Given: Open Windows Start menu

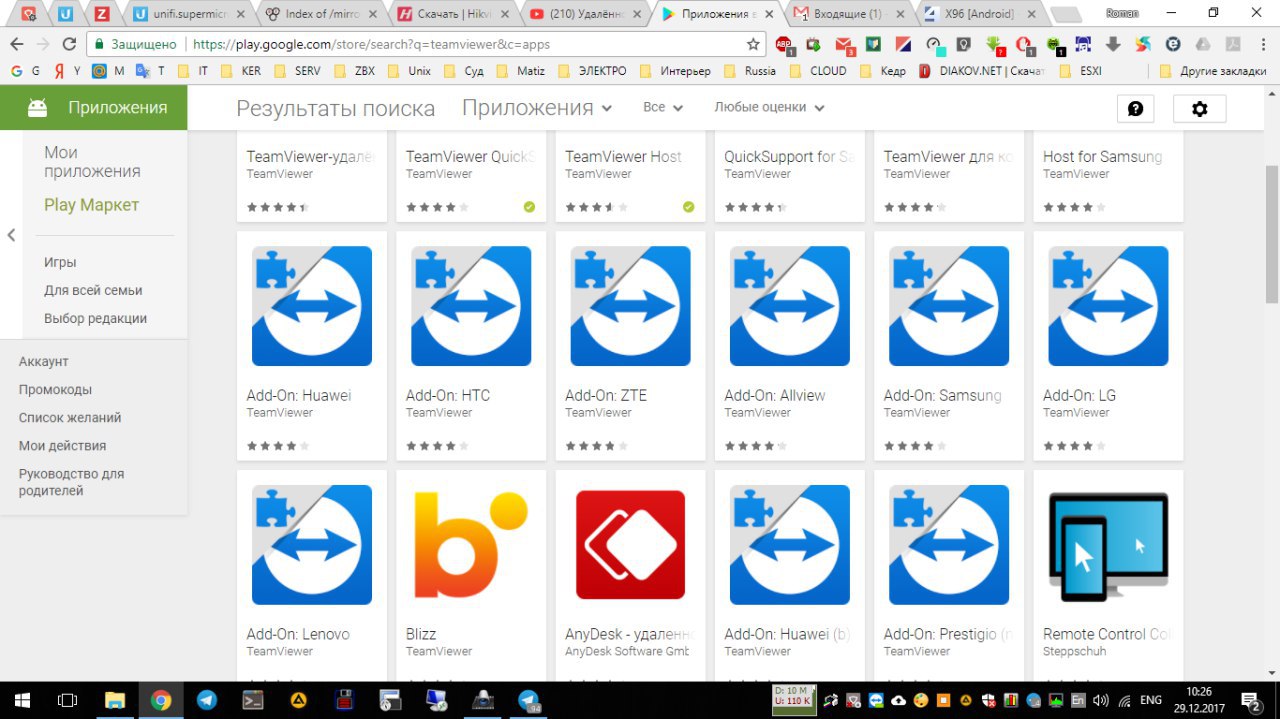Looking at the screenshot, I should click(22, 700).
